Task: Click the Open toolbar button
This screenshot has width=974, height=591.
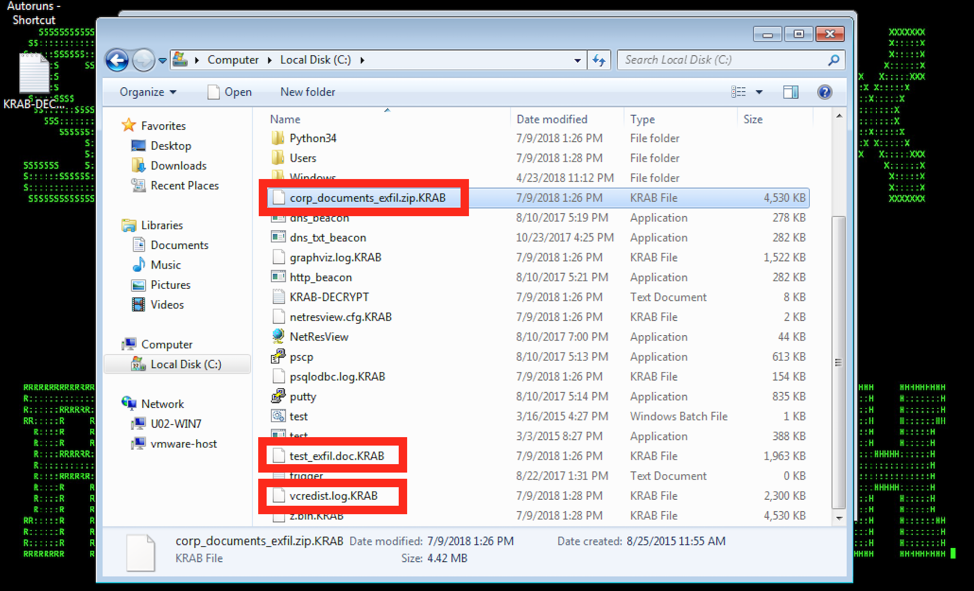Action: coord(229,92)
